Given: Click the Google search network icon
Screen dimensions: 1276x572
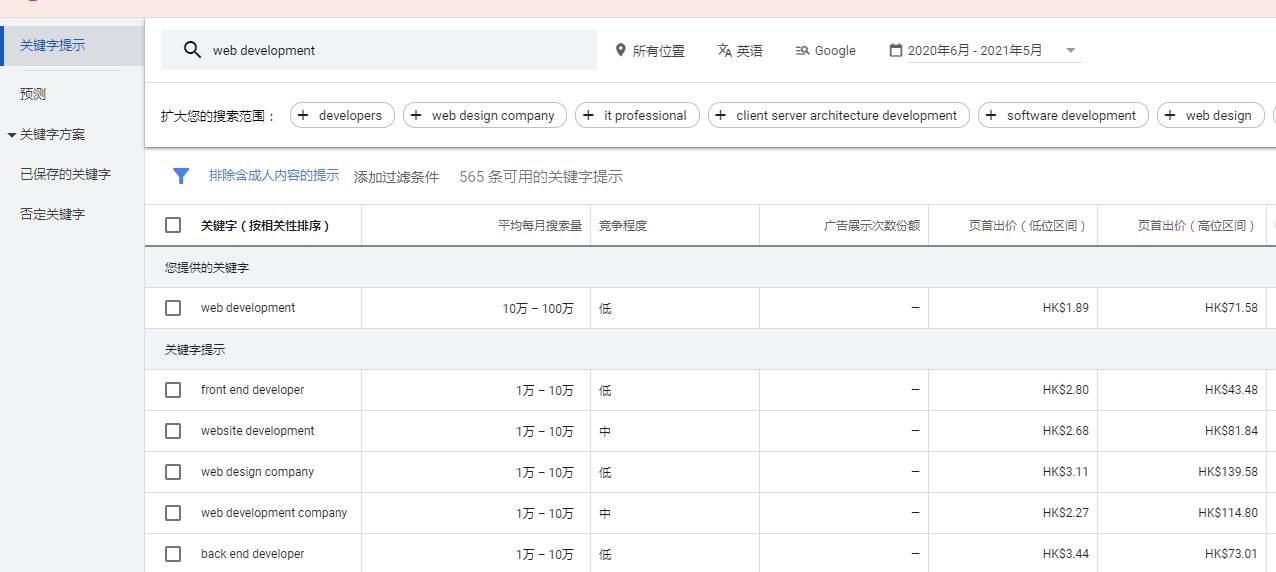Looking at the screenshot, I should click(802, 50).
